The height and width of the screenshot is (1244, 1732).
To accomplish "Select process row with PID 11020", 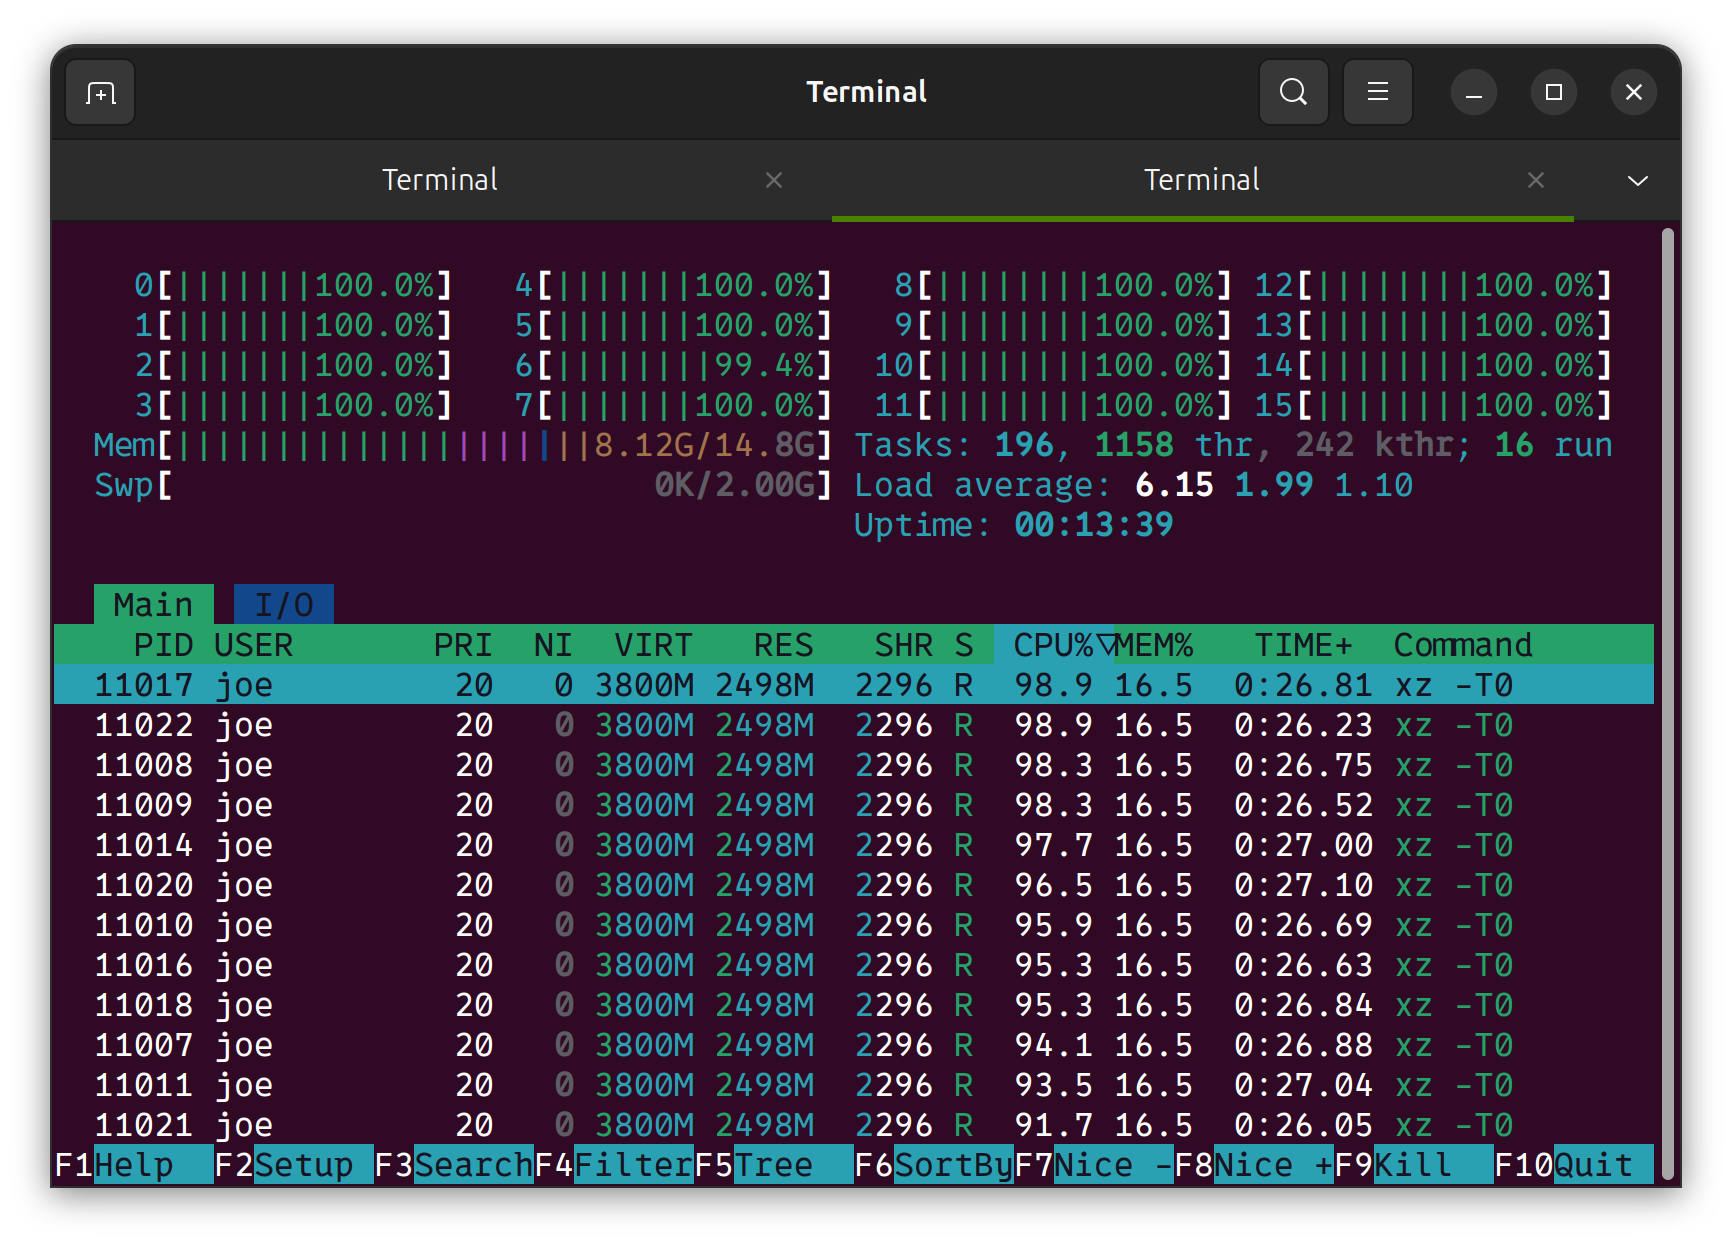I will click(854, 885).
